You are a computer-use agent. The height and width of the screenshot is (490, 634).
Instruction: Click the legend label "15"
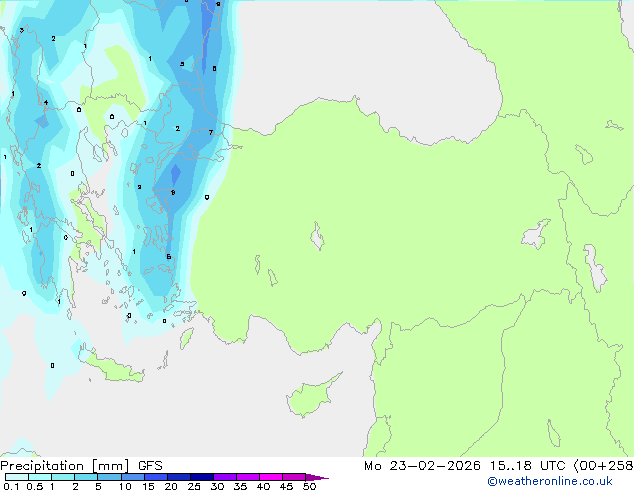[148, 486]
